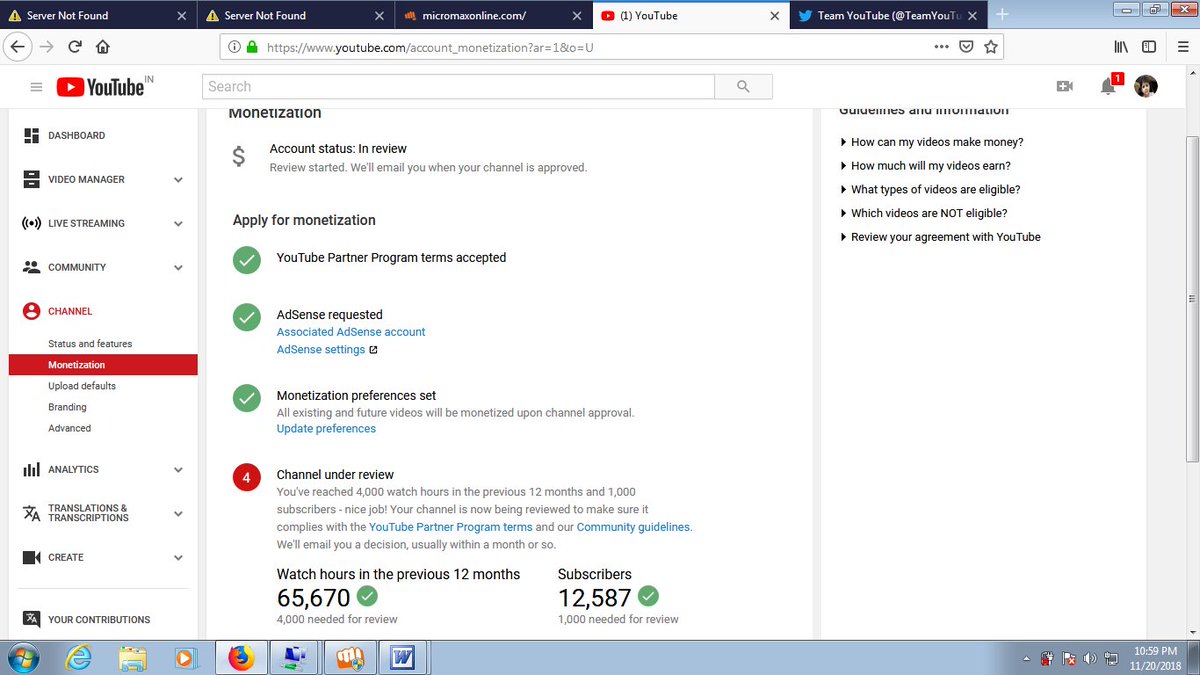Image resolution: width=1200 pixels, height=675 pixels.
Task: Click the page vertical scrollbar
Action: tap(1190, 297)
